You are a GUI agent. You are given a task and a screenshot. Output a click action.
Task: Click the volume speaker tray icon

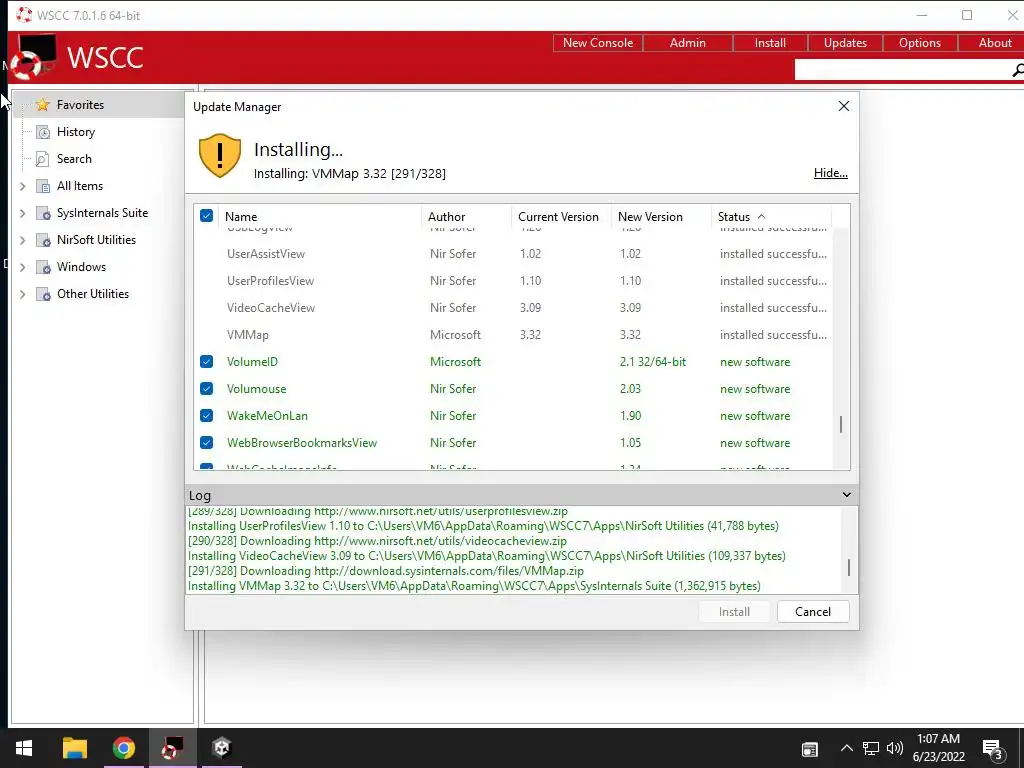895,748
